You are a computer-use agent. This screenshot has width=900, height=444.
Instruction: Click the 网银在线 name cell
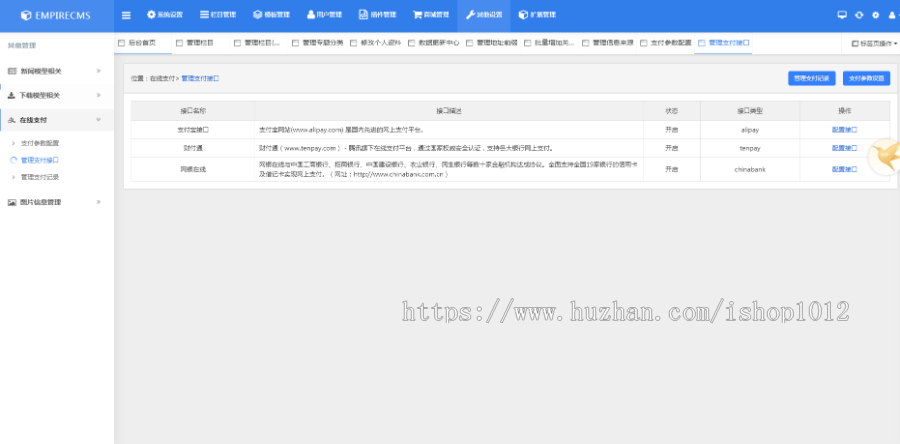point(193,169)
